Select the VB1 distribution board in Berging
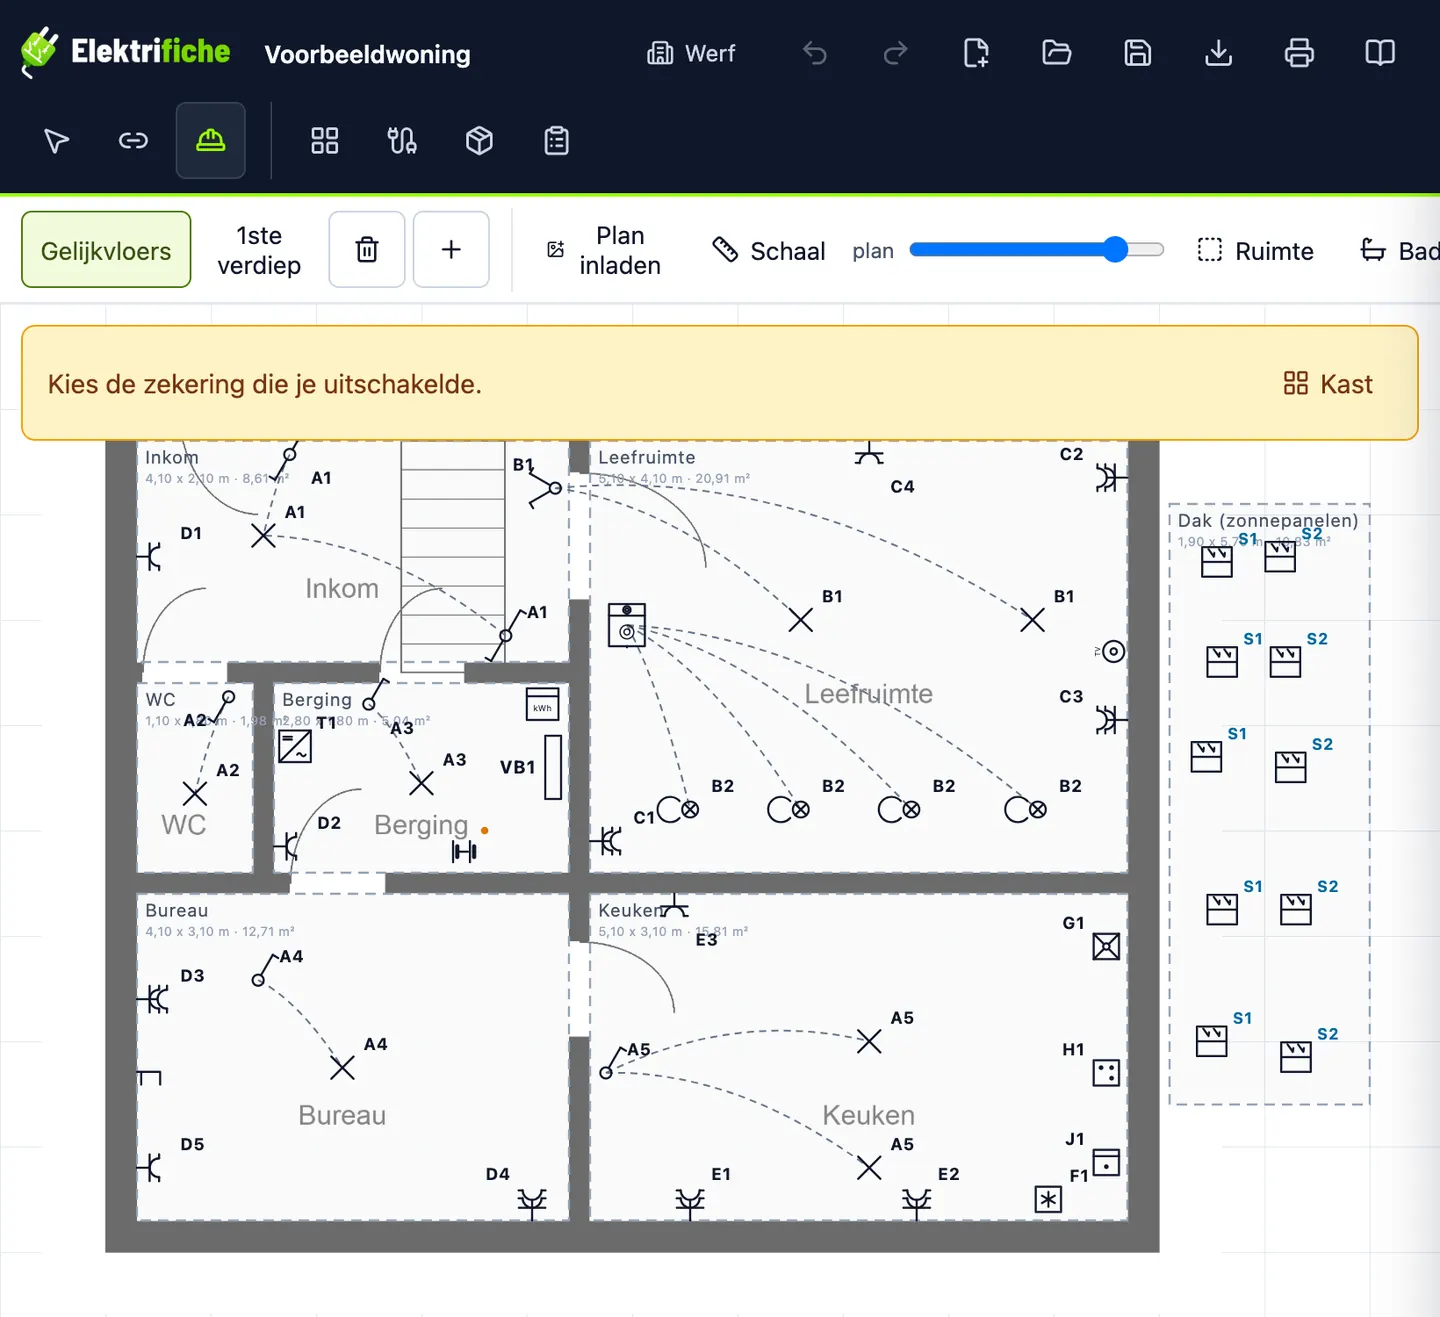The image size is (1440, 1317). [x=553, y=767]
